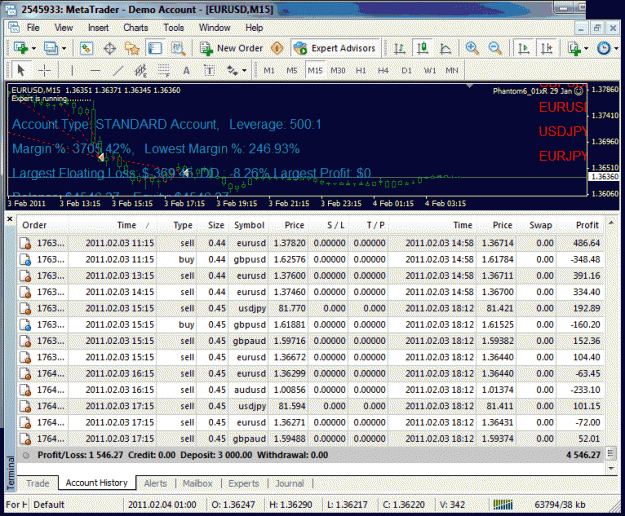Click the history scrollbar down arrow
The width and height of the screenshot is (625, 516).
tap(611, 468)
